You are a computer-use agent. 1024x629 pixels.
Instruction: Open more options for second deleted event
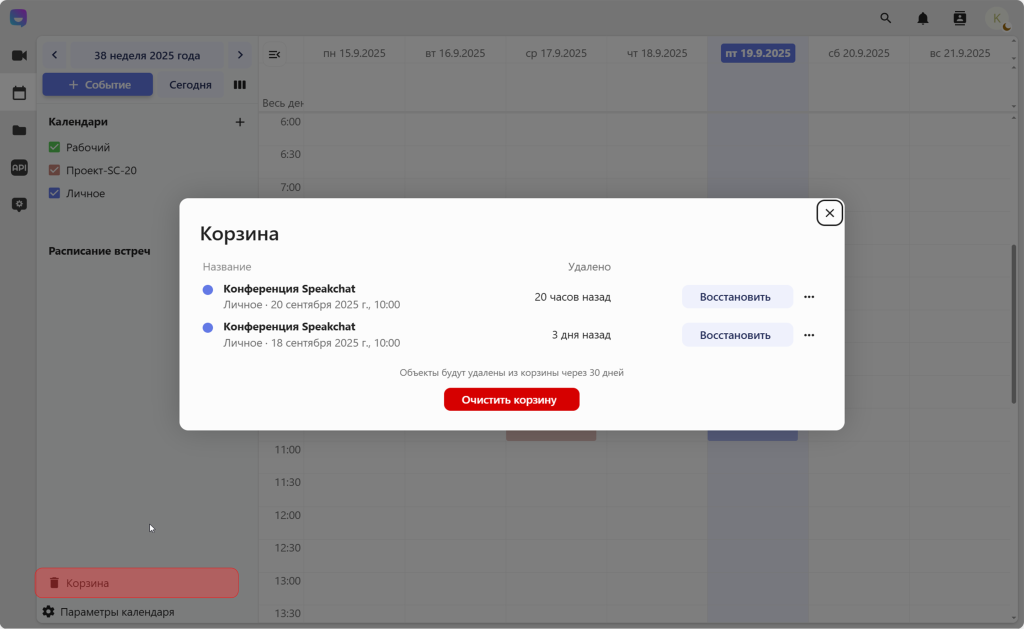[x=809, y=335]
